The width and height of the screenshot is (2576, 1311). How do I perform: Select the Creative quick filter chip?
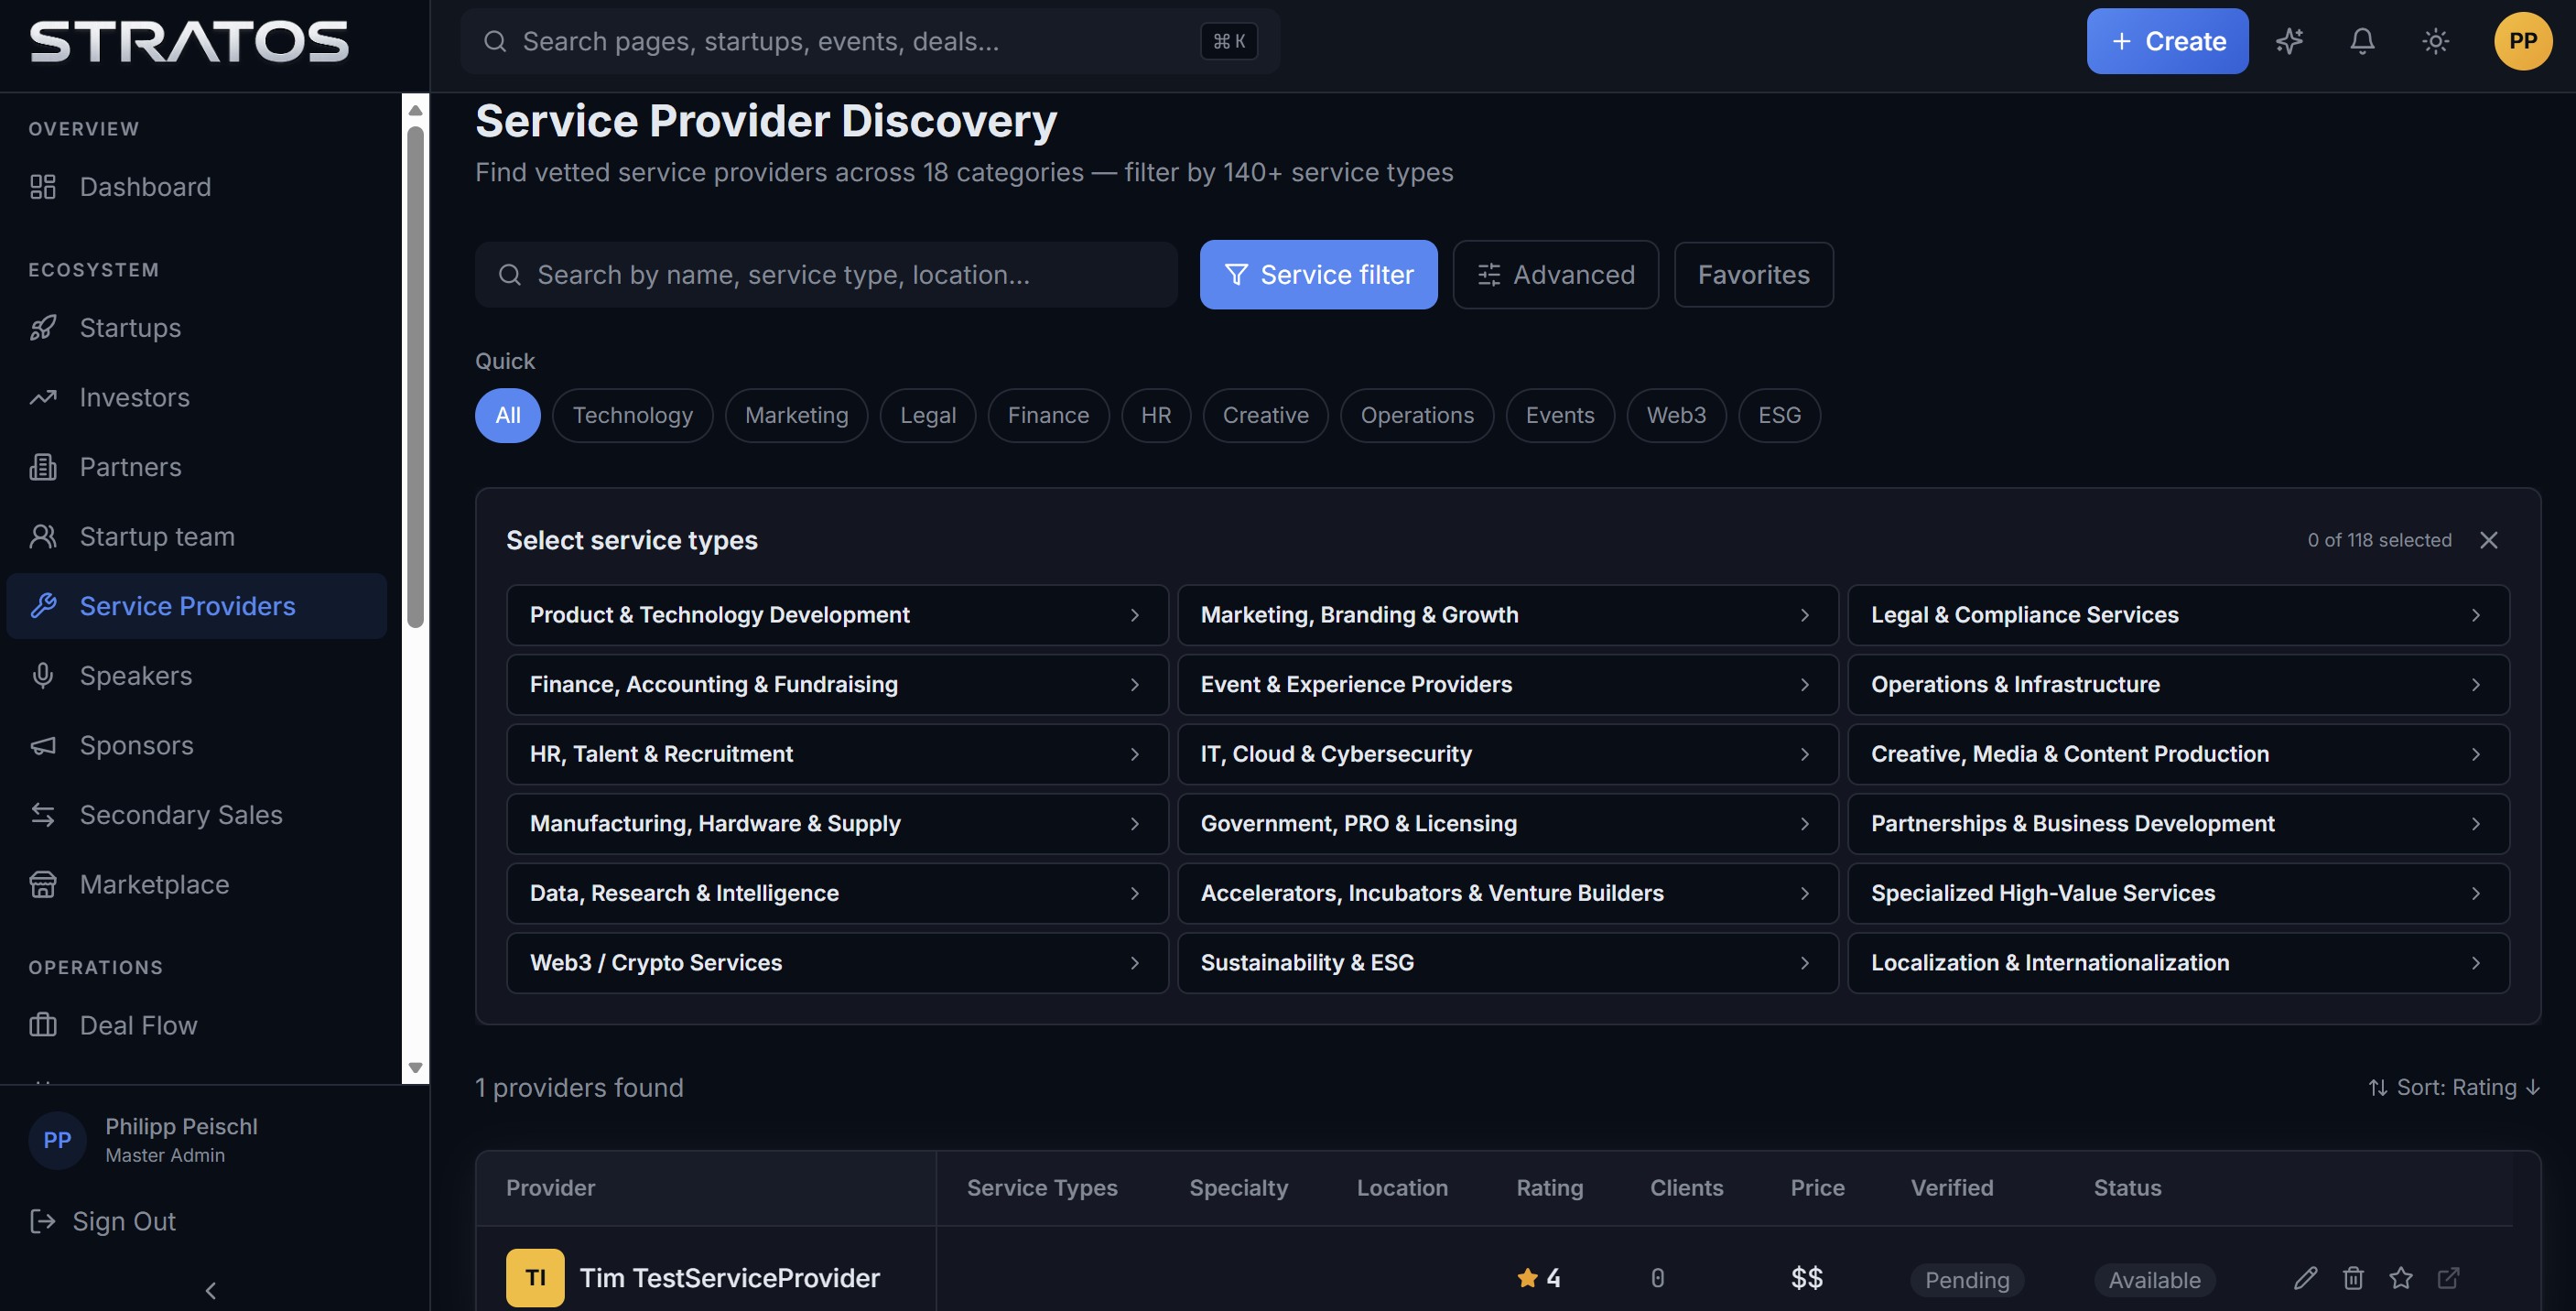tap(1265, 415)
